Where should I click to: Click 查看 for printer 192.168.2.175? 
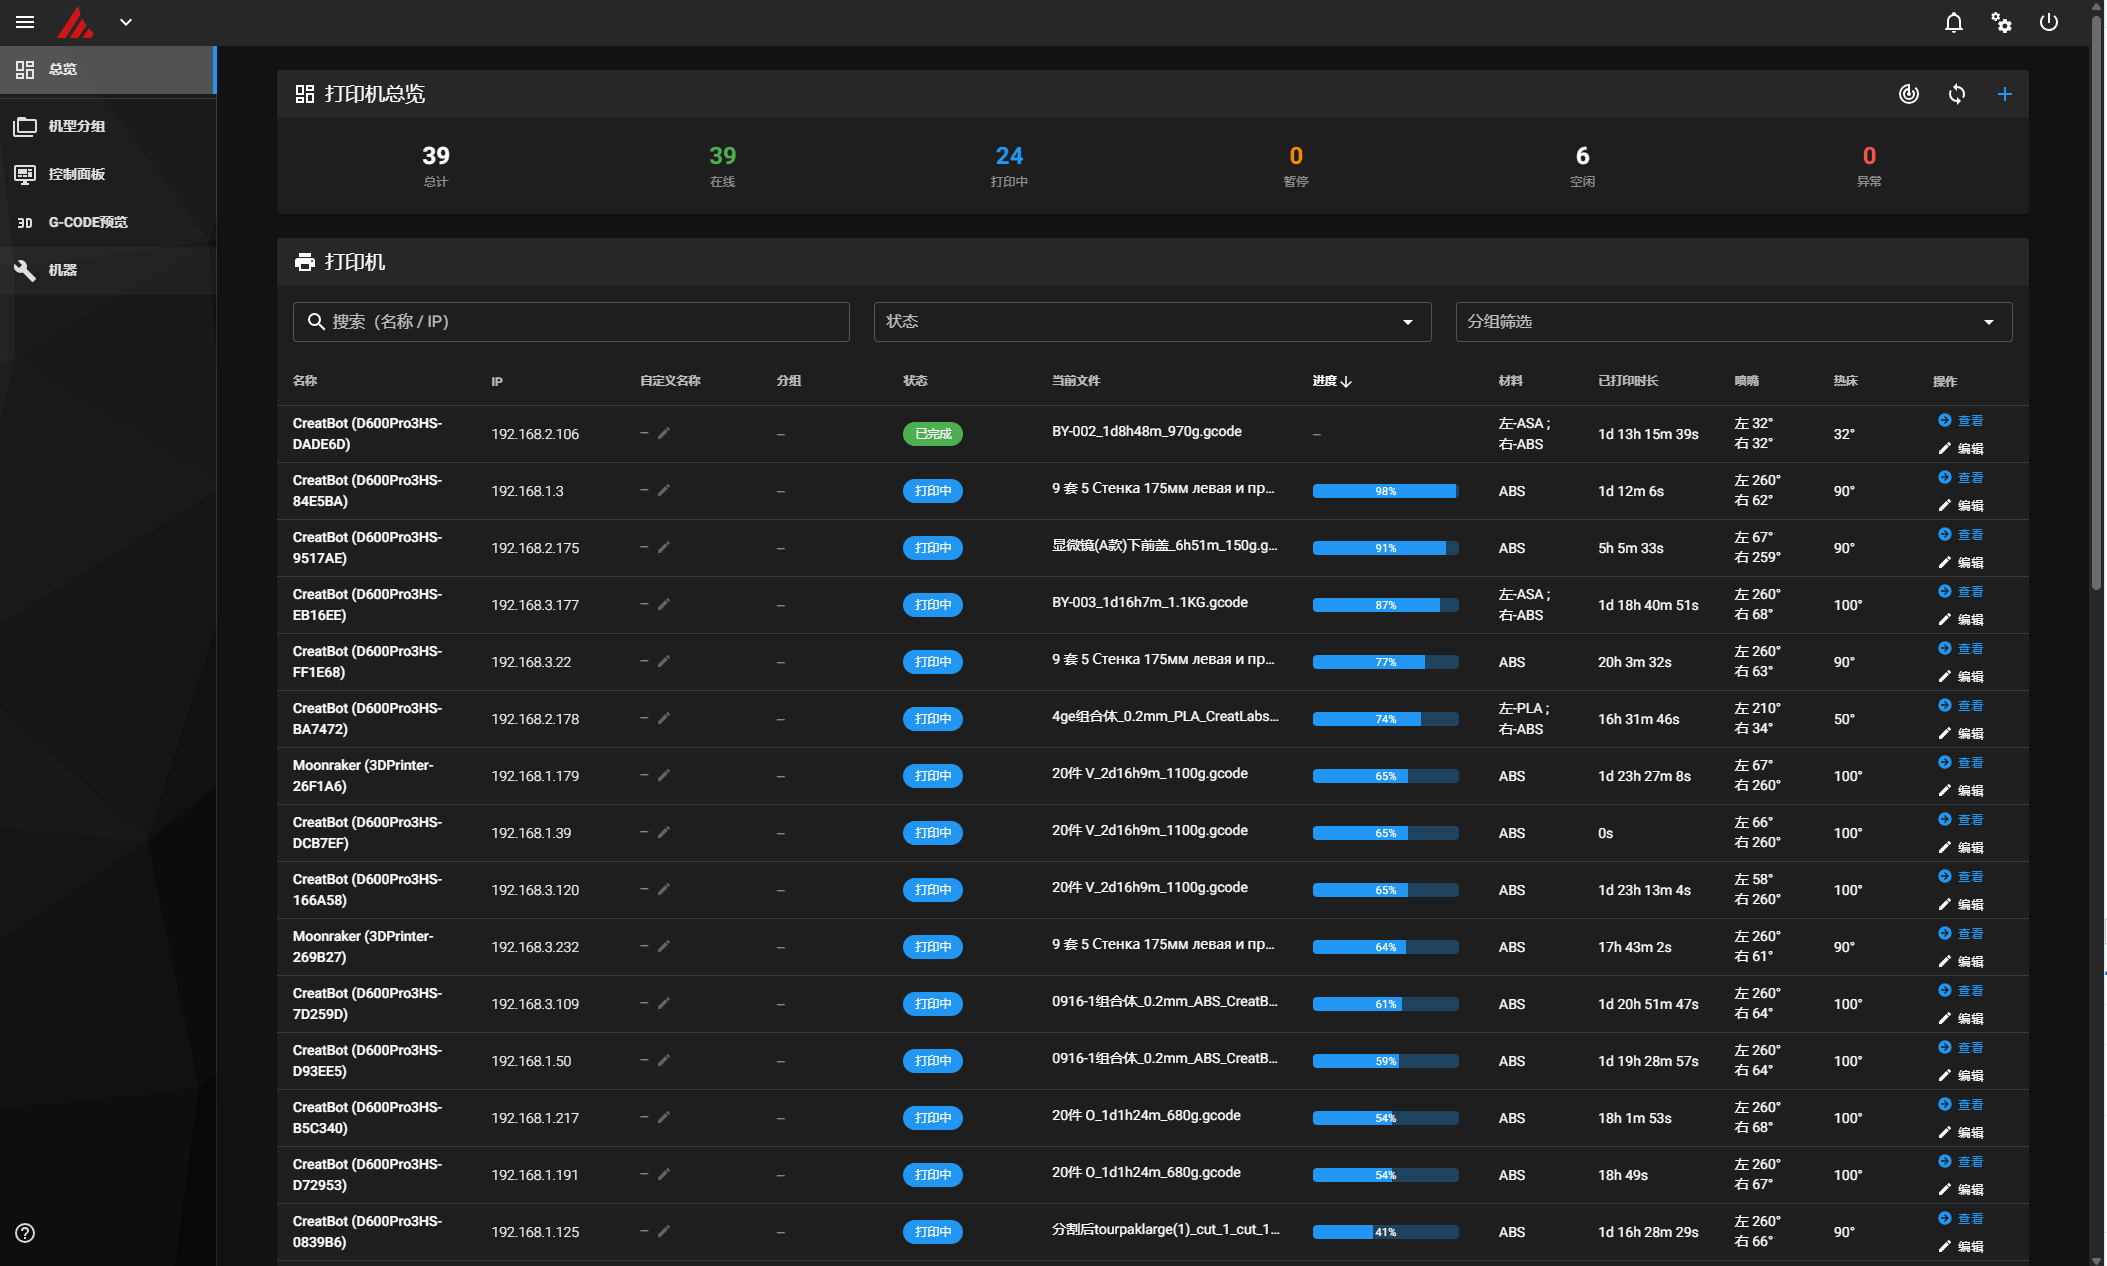pos(1960,535)
